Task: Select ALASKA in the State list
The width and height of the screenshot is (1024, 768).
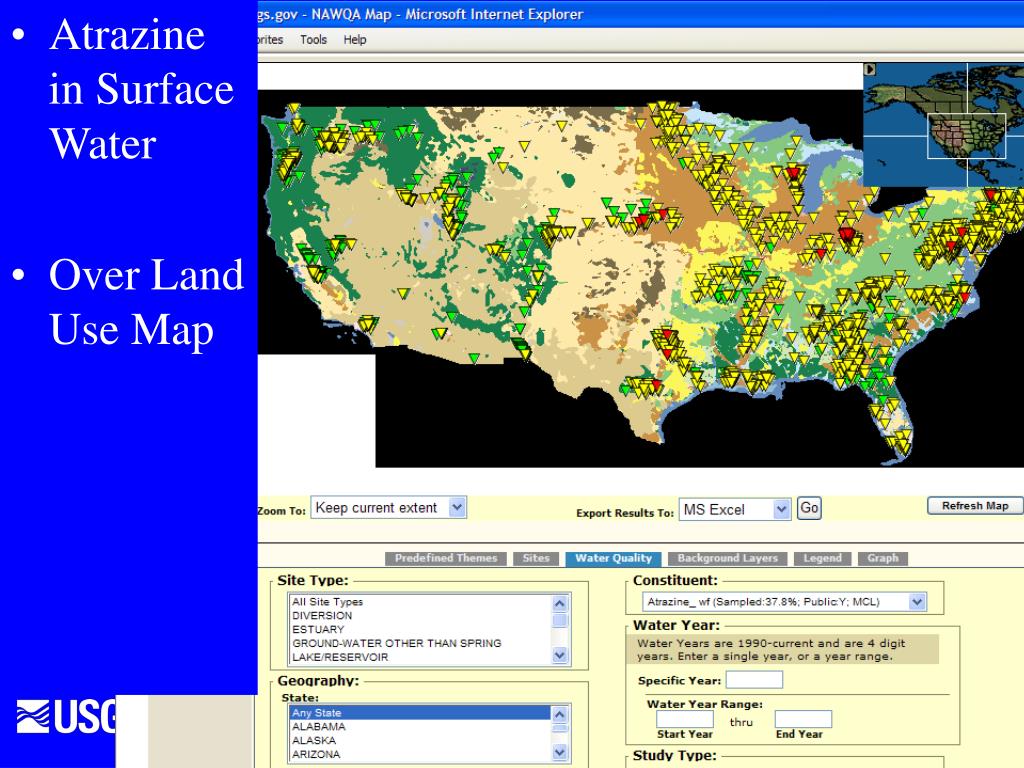Action: click(x=420, y=740)
